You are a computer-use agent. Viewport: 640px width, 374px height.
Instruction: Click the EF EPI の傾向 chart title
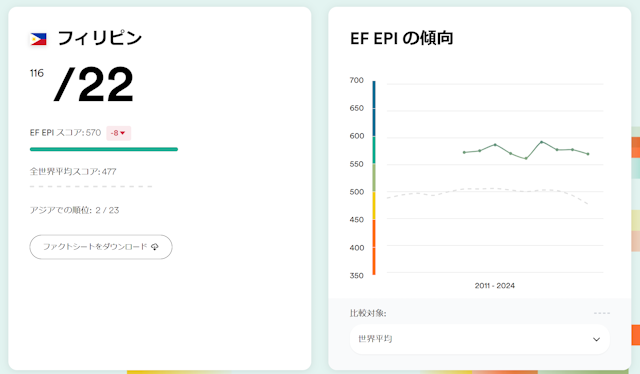[x=402, y=38]
